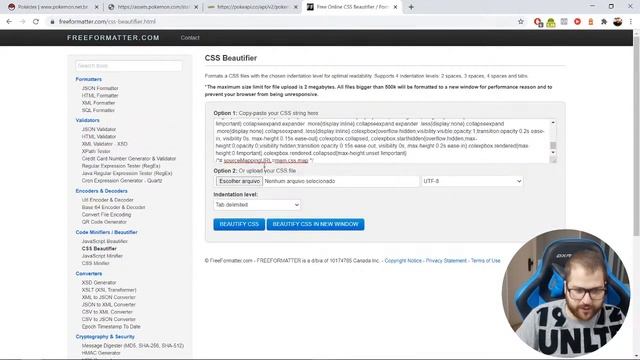640x360 pixels.
Task: Open the browser profile avatar
Action: [618, 22]
